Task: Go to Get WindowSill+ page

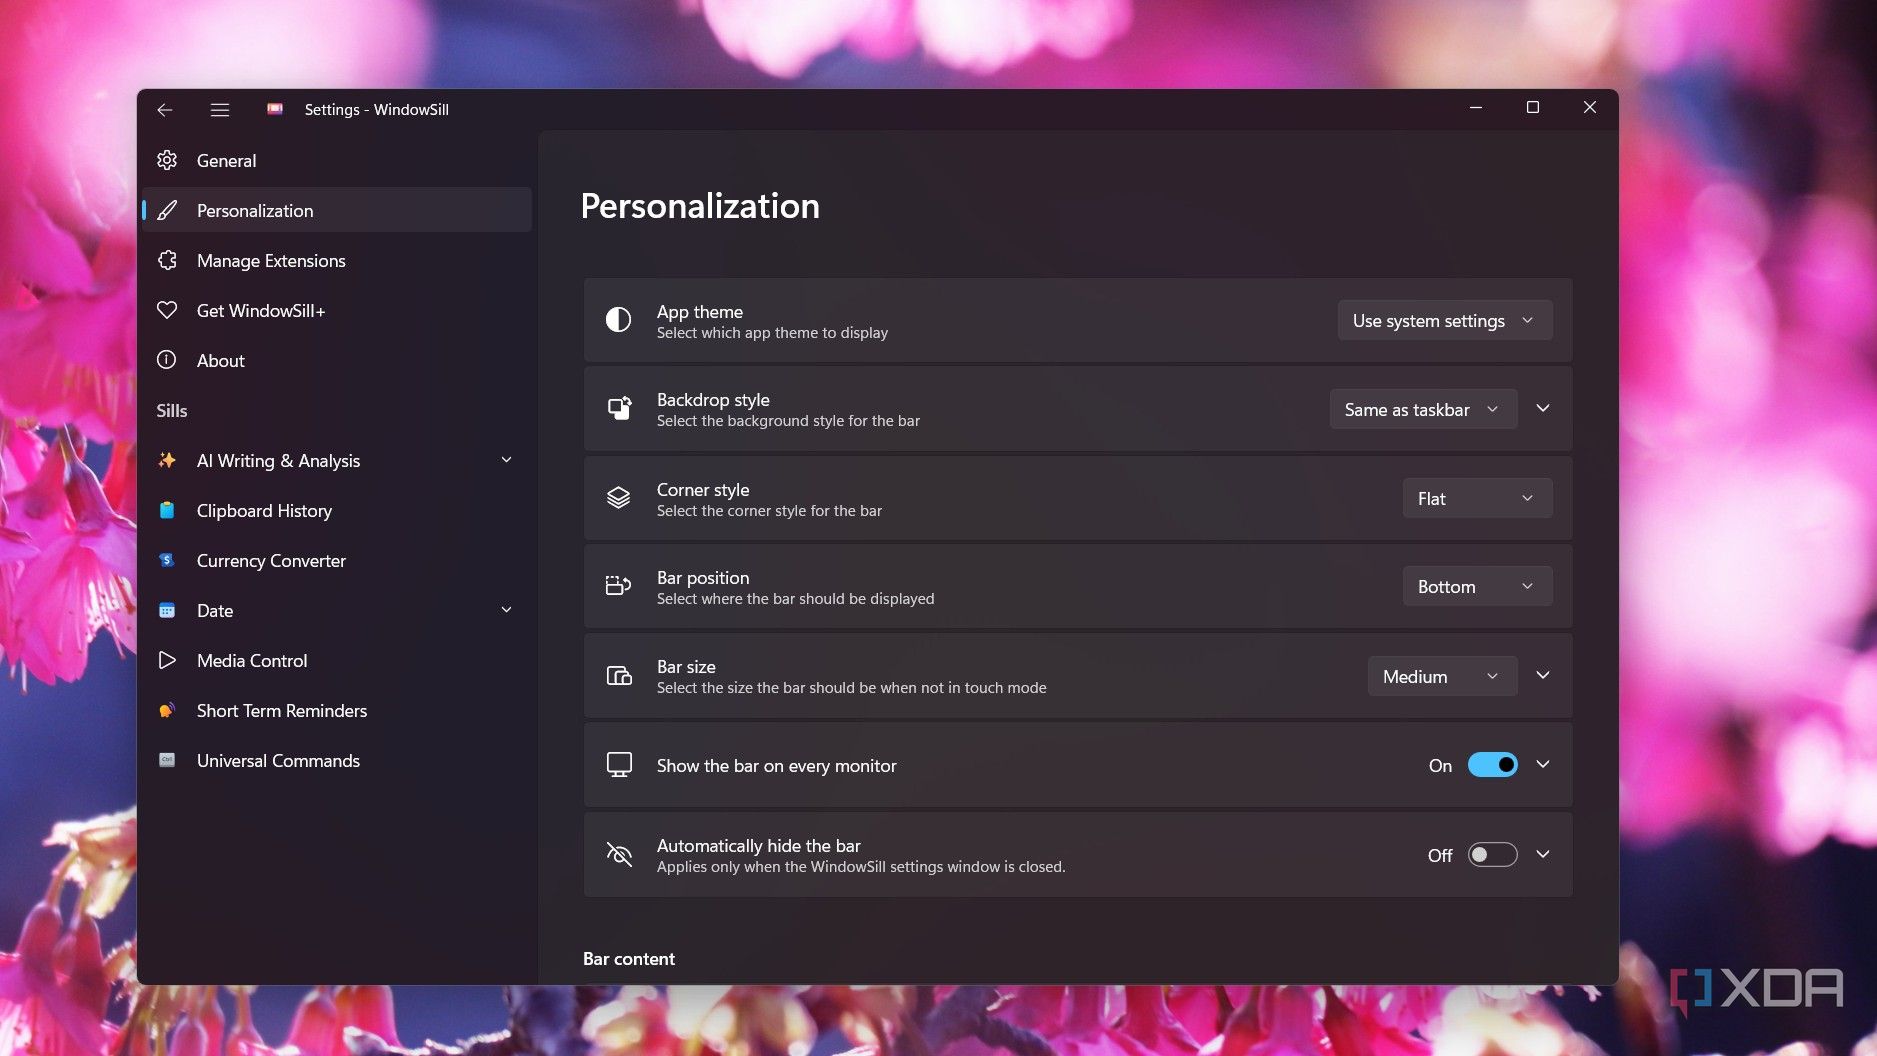Action: pyautogui.click(x=337, y=310)
